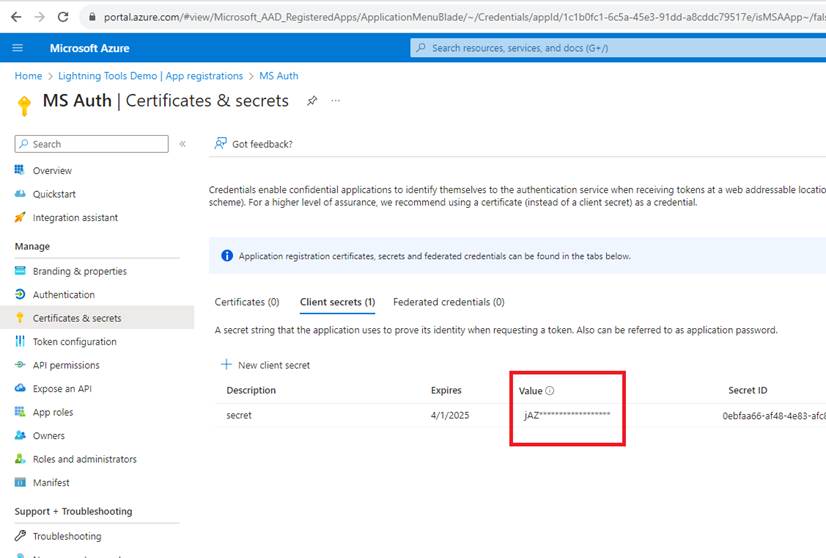Click the Secret ID value starting 0ebfaa66
Screen dimensions: 826x558
pyautogui.click(x=774, y=416)
